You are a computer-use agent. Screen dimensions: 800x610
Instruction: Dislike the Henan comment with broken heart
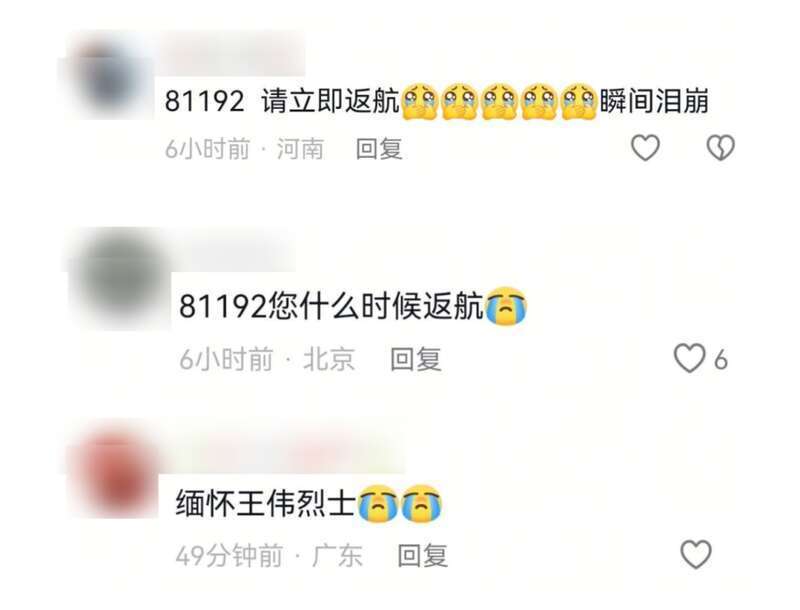[x=720, y=148]
